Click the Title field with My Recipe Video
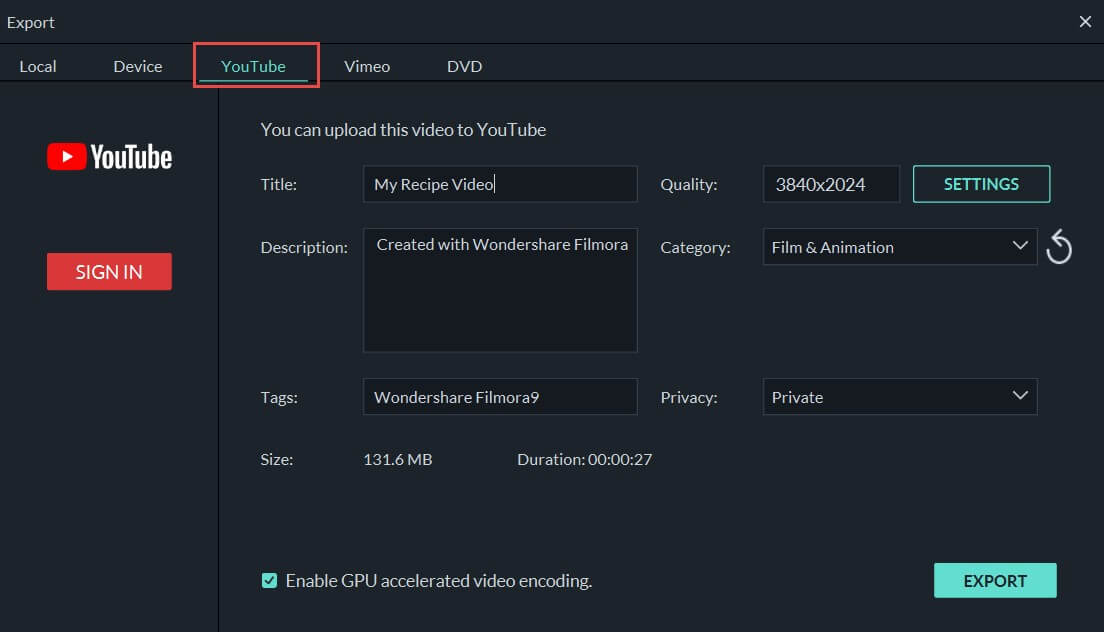The width and height of the screenshot is (1104, 632). pos(499,184)
